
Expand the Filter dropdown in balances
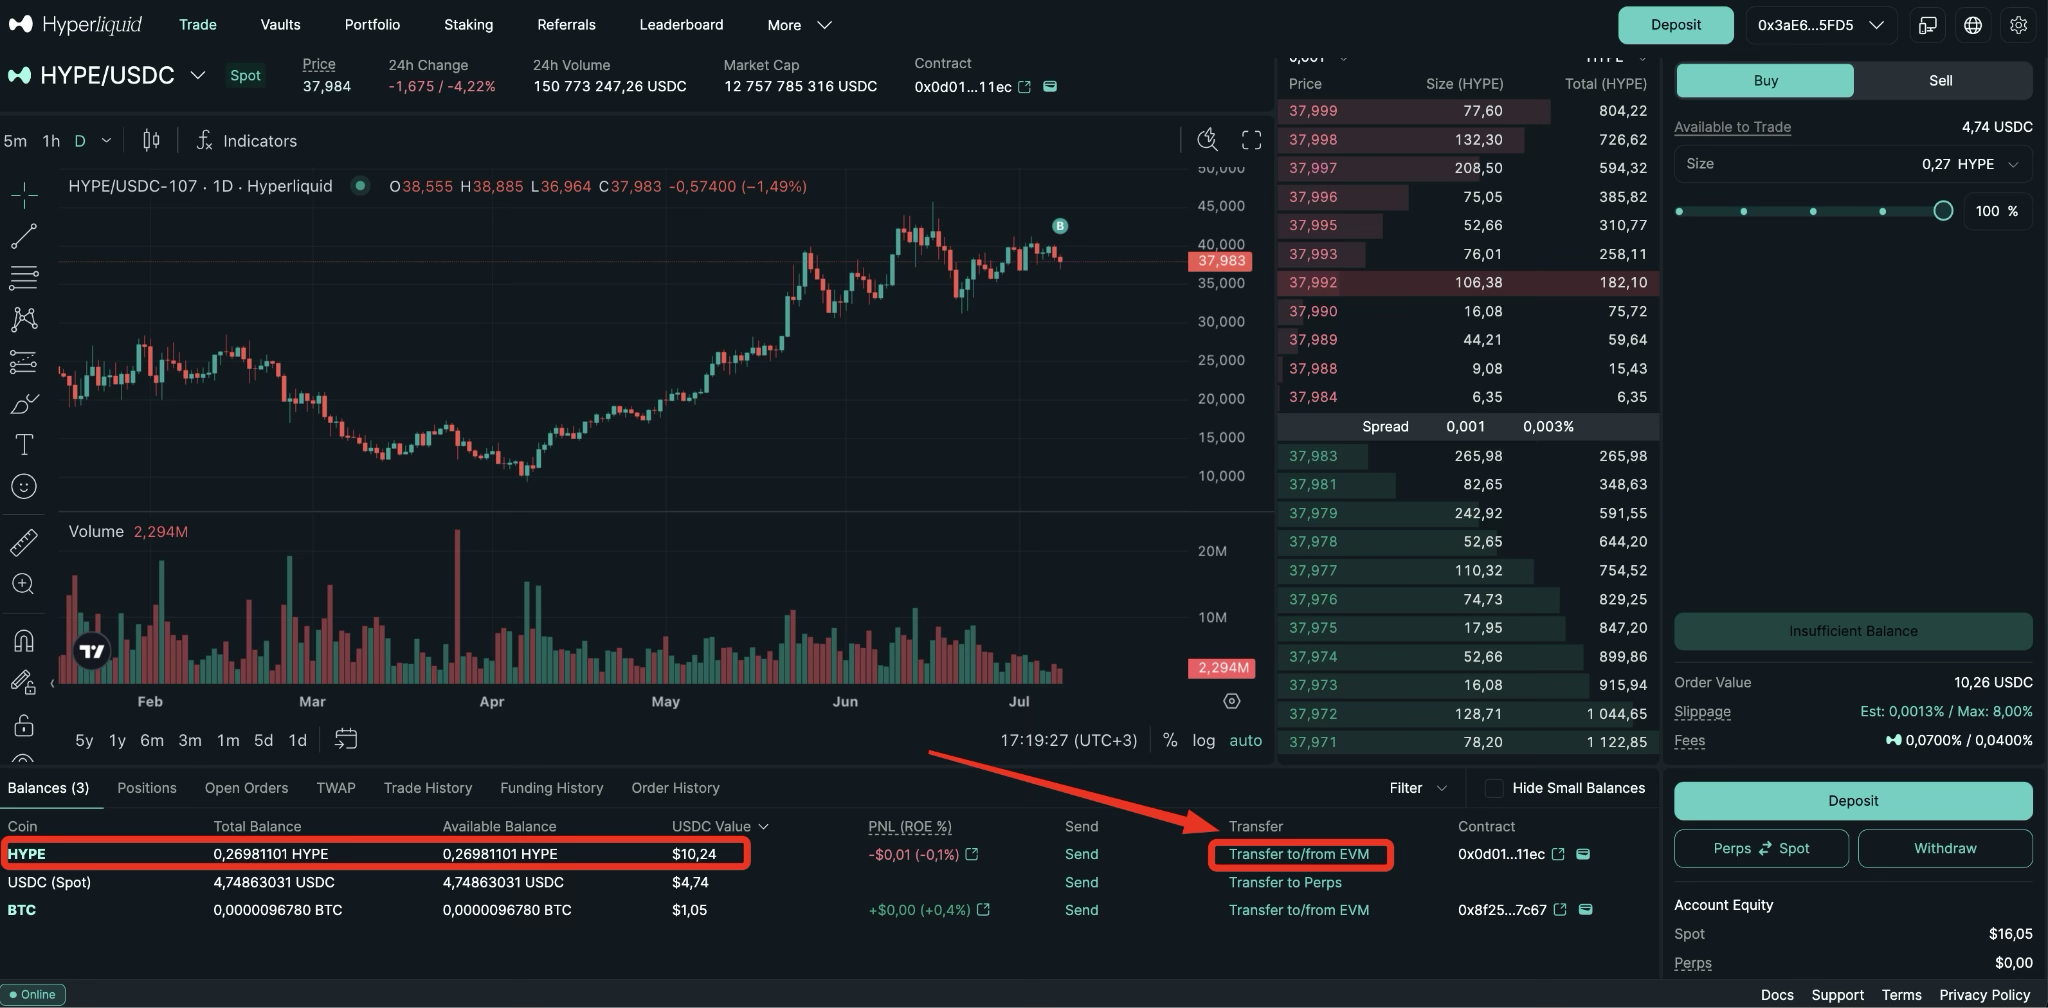coord(1417,788)
